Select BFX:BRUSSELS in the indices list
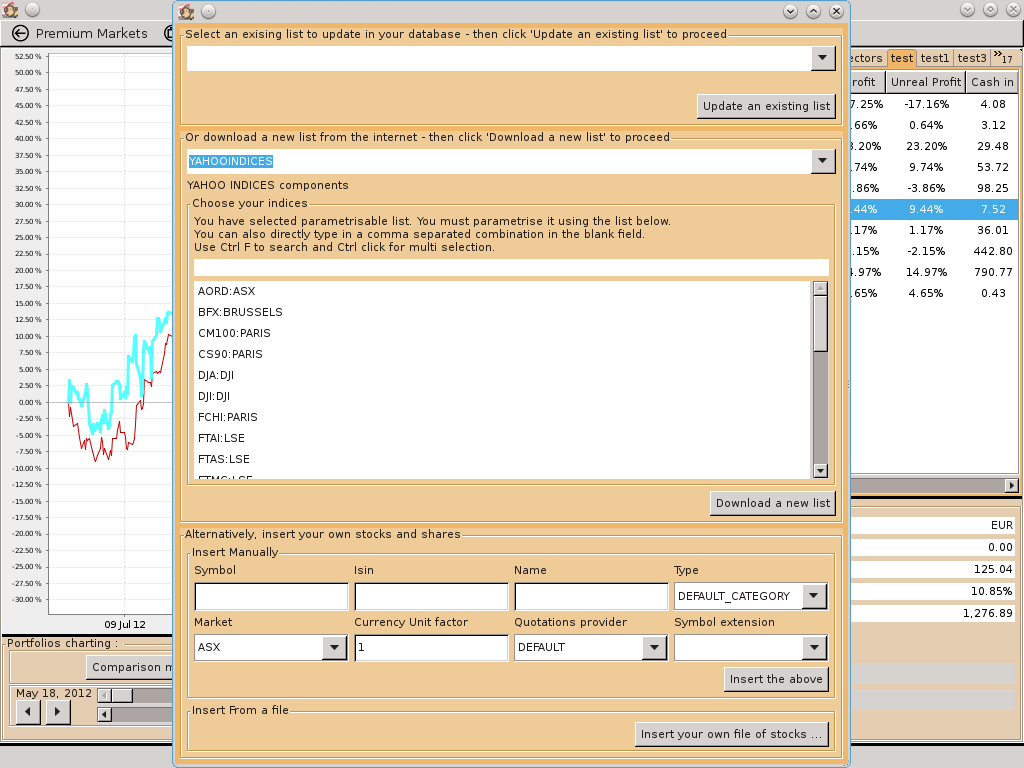 [503, 312]
